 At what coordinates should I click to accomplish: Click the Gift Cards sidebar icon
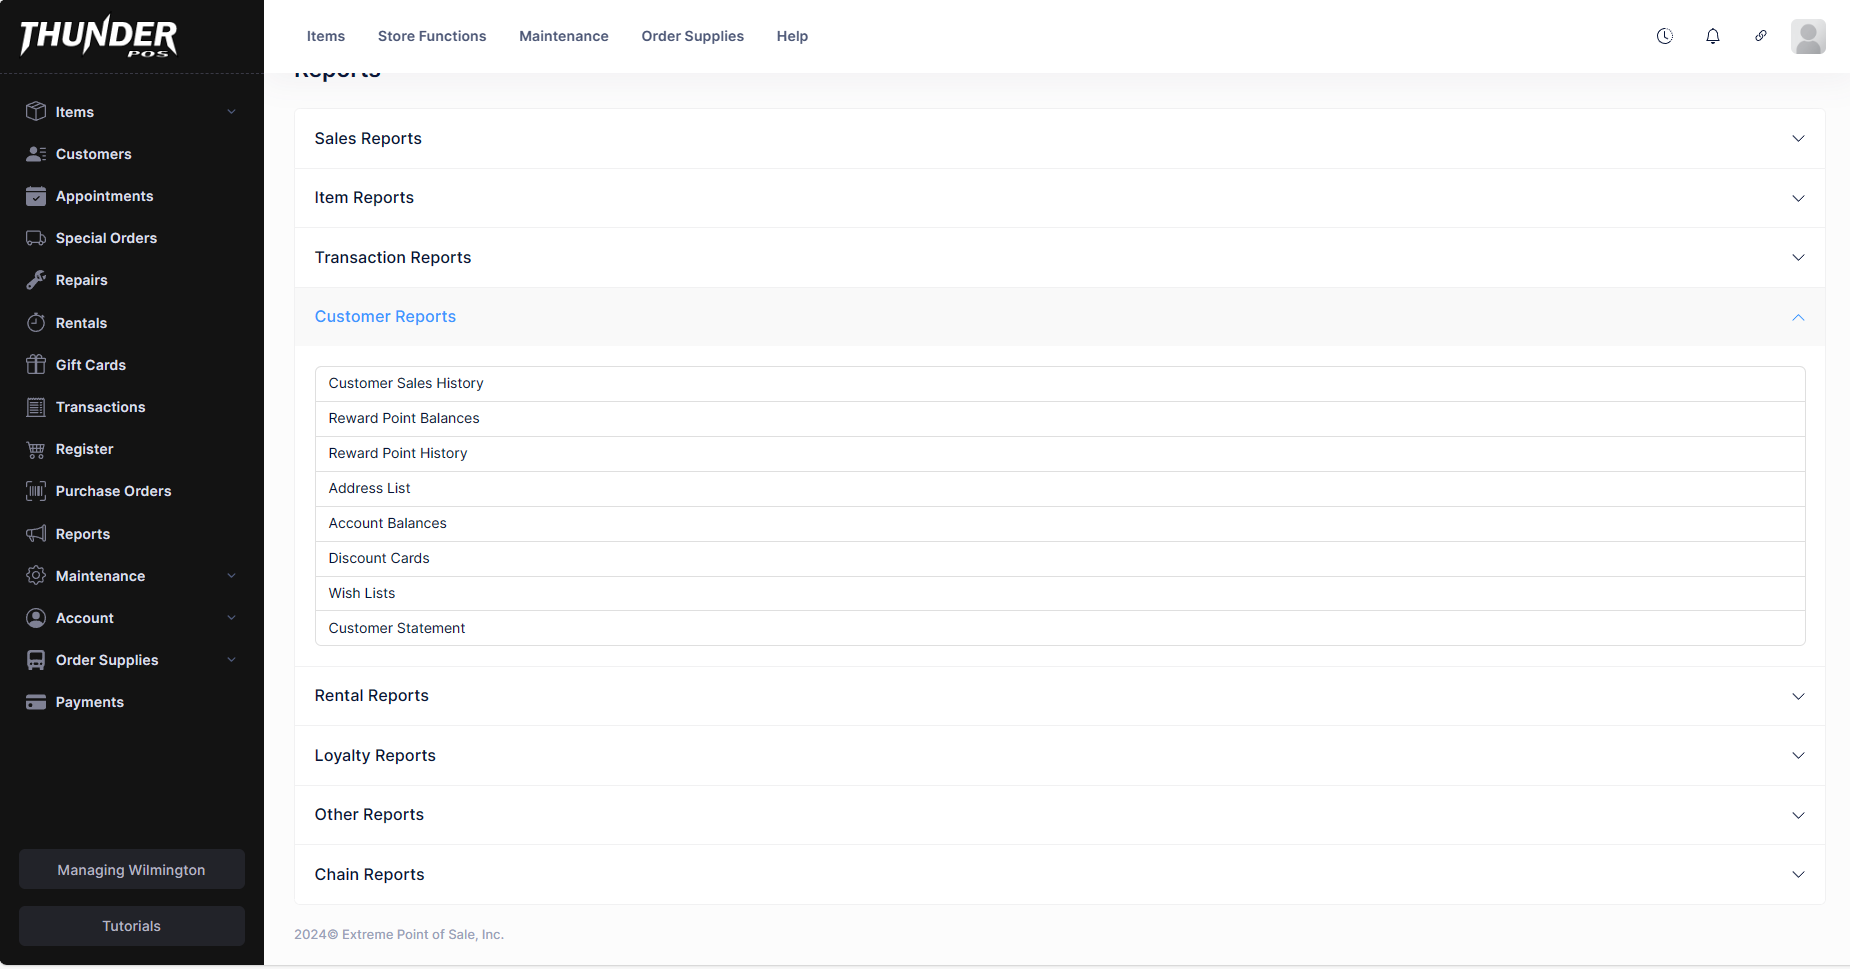36,365
